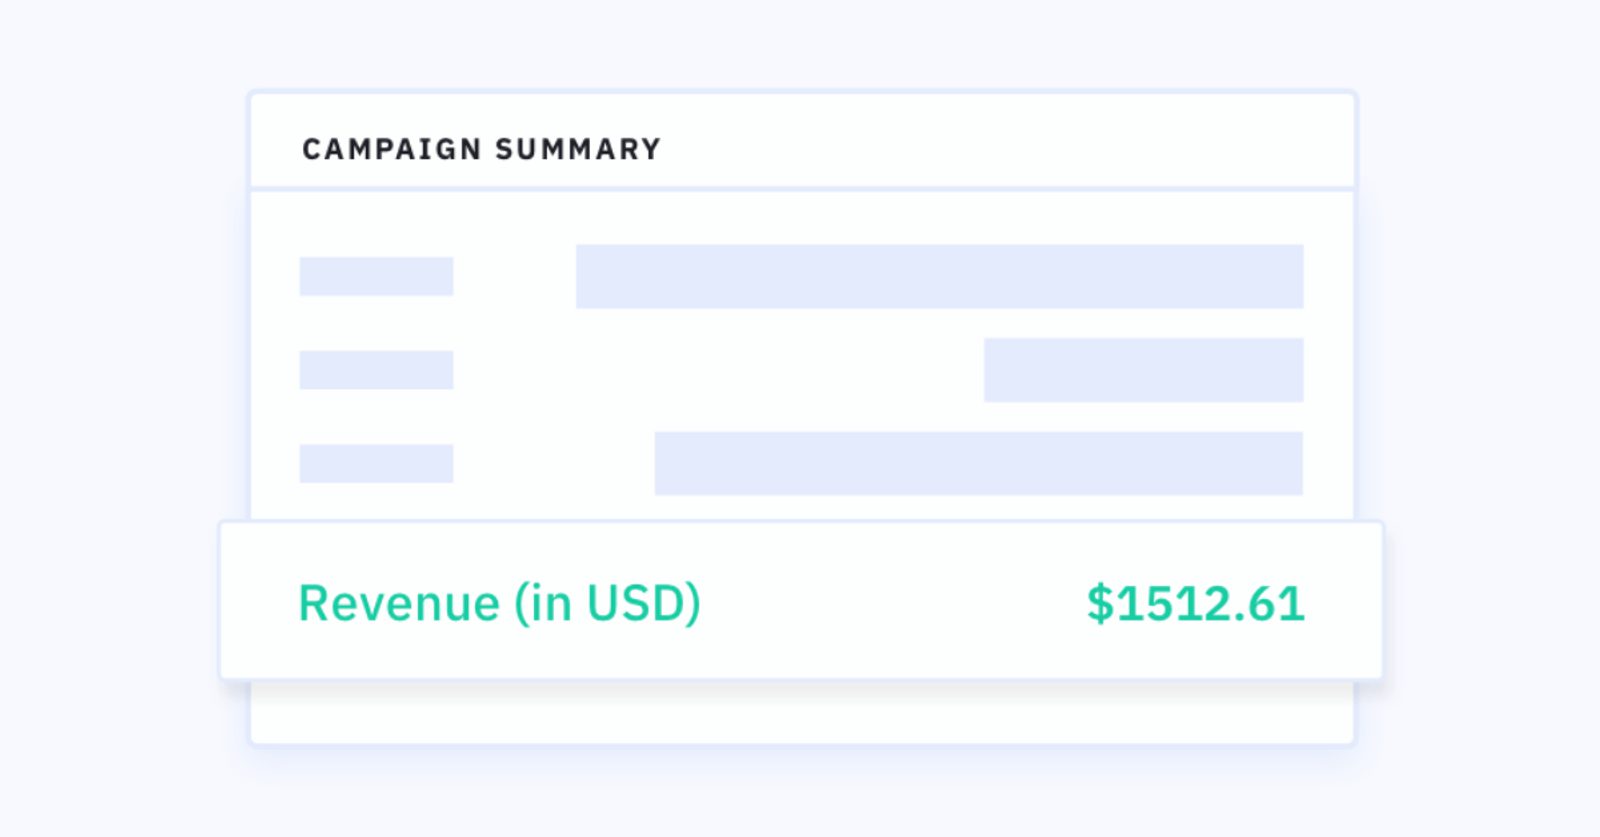
Task: Click the $1512.61 revenue amount
Action: point(1196,603)
